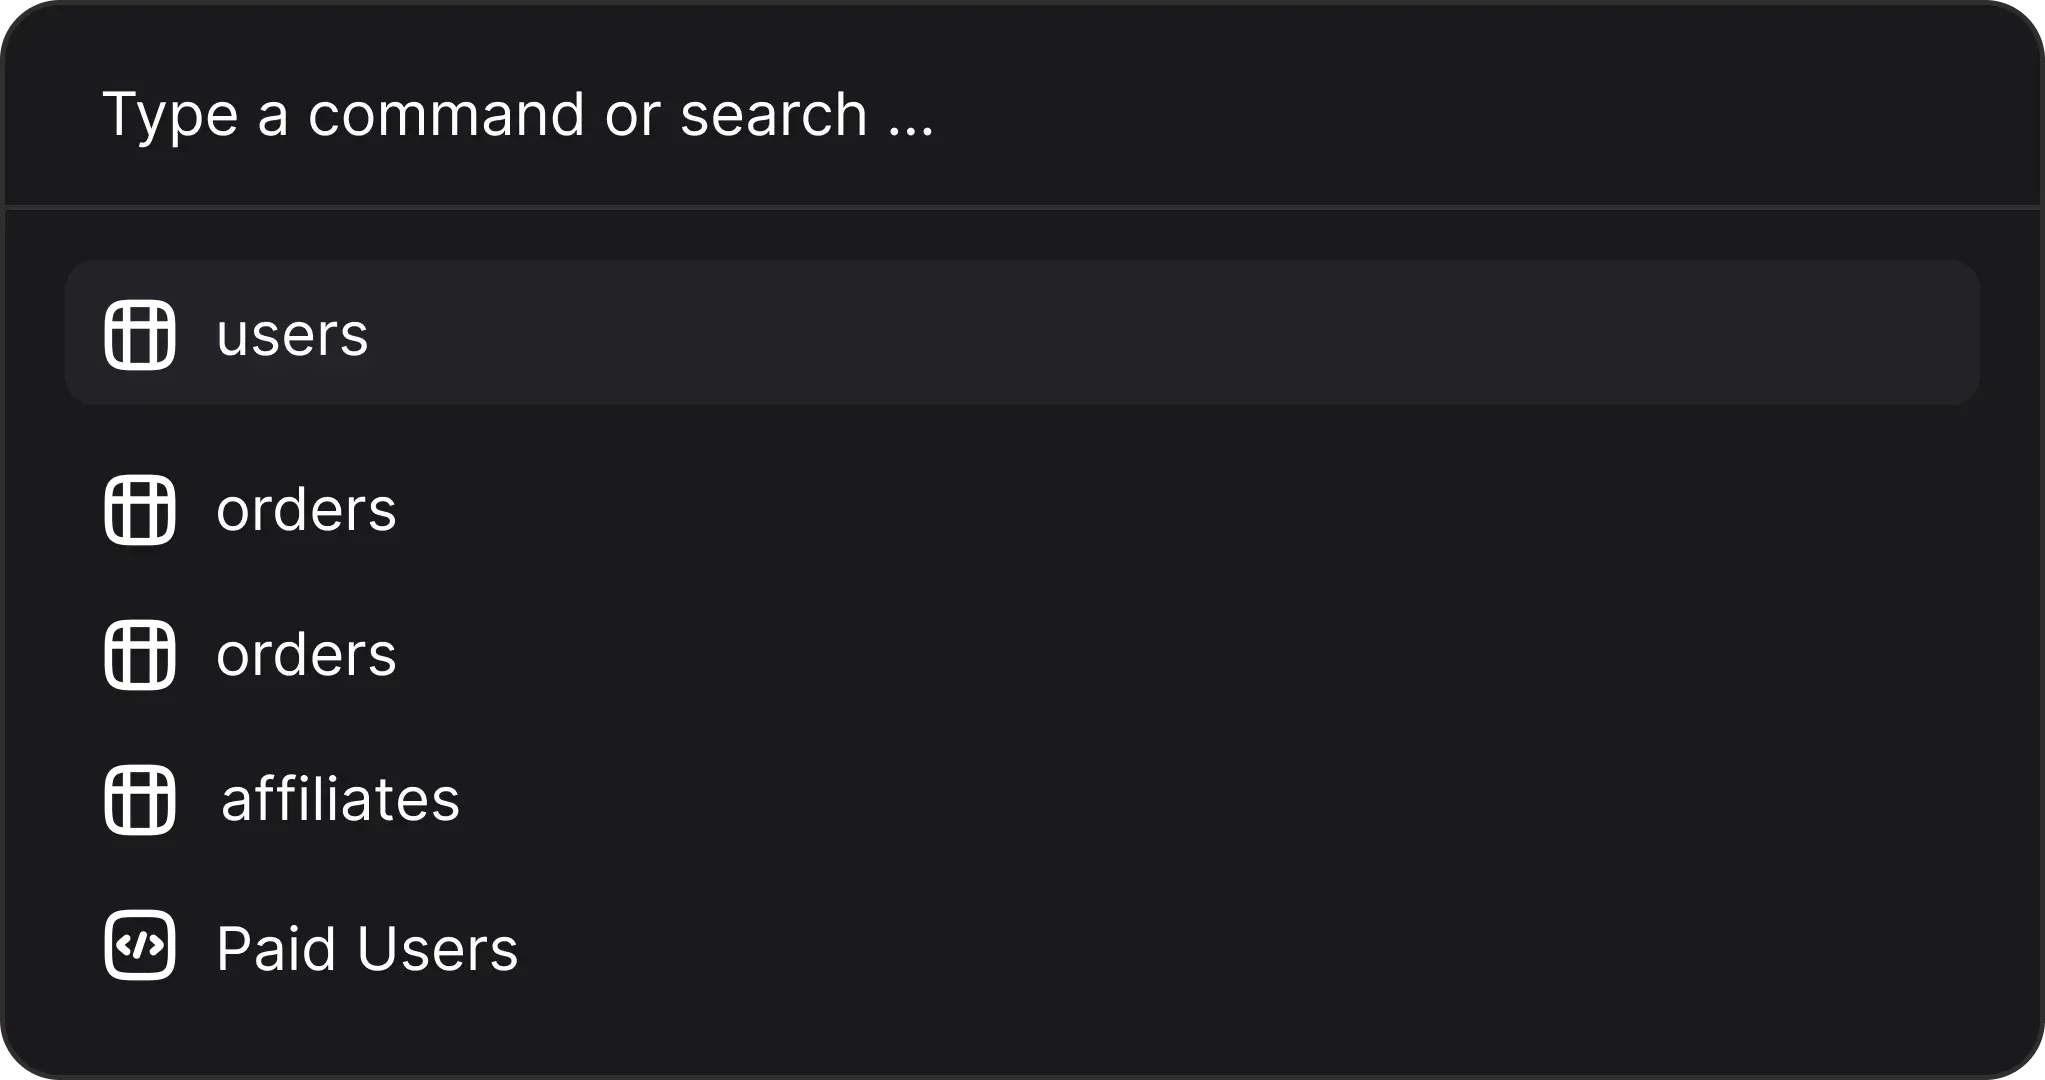The height and width of the screenshot is (1080, 2045).
Task: Click empty area of the Paid Users row
Action: tap(1200, 946)
